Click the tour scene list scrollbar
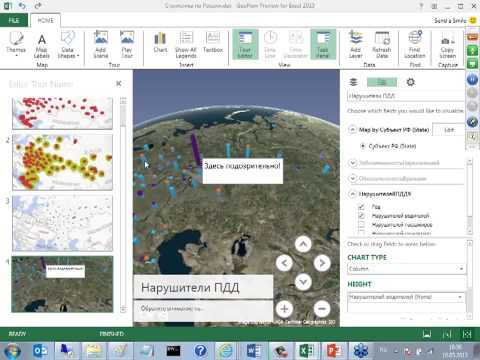Viewport: 480px width, 360px height. coord(123,205)
